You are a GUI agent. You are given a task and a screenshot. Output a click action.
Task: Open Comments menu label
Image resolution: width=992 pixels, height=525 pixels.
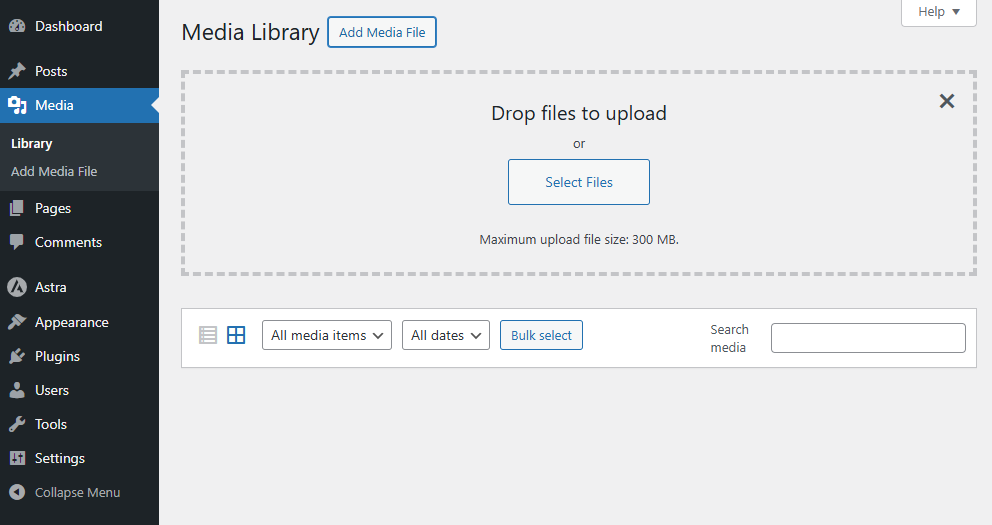coord(68,242)
